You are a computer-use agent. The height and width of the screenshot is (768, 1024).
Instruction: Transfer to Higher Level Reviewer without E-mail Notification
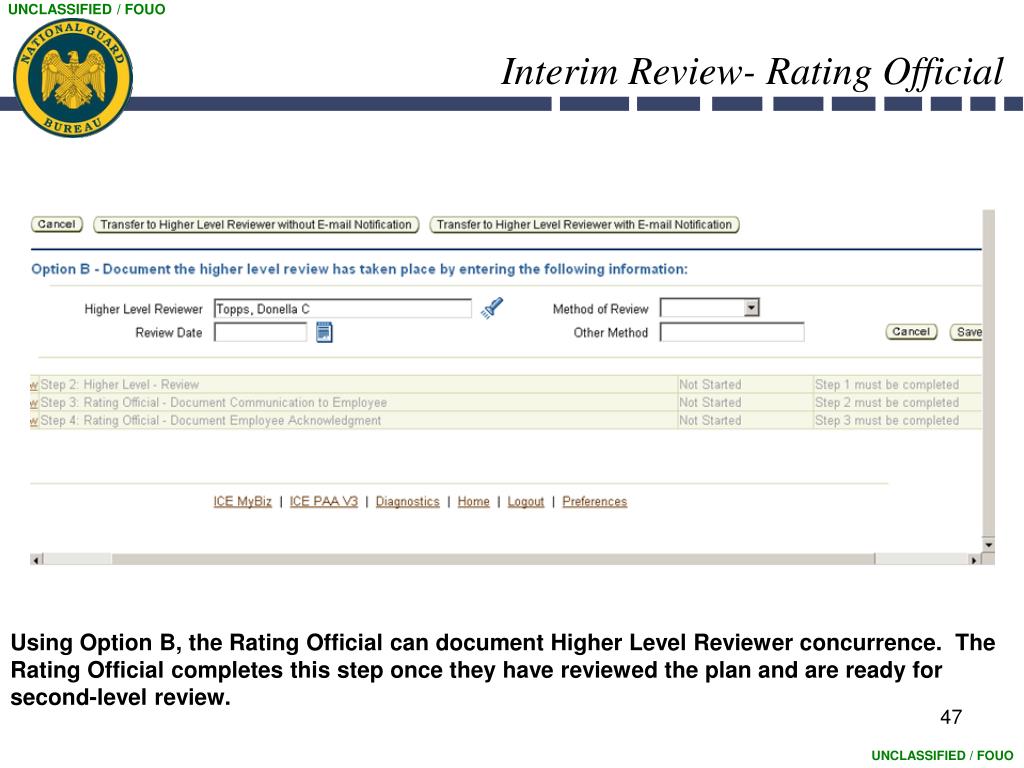(256, 225)
